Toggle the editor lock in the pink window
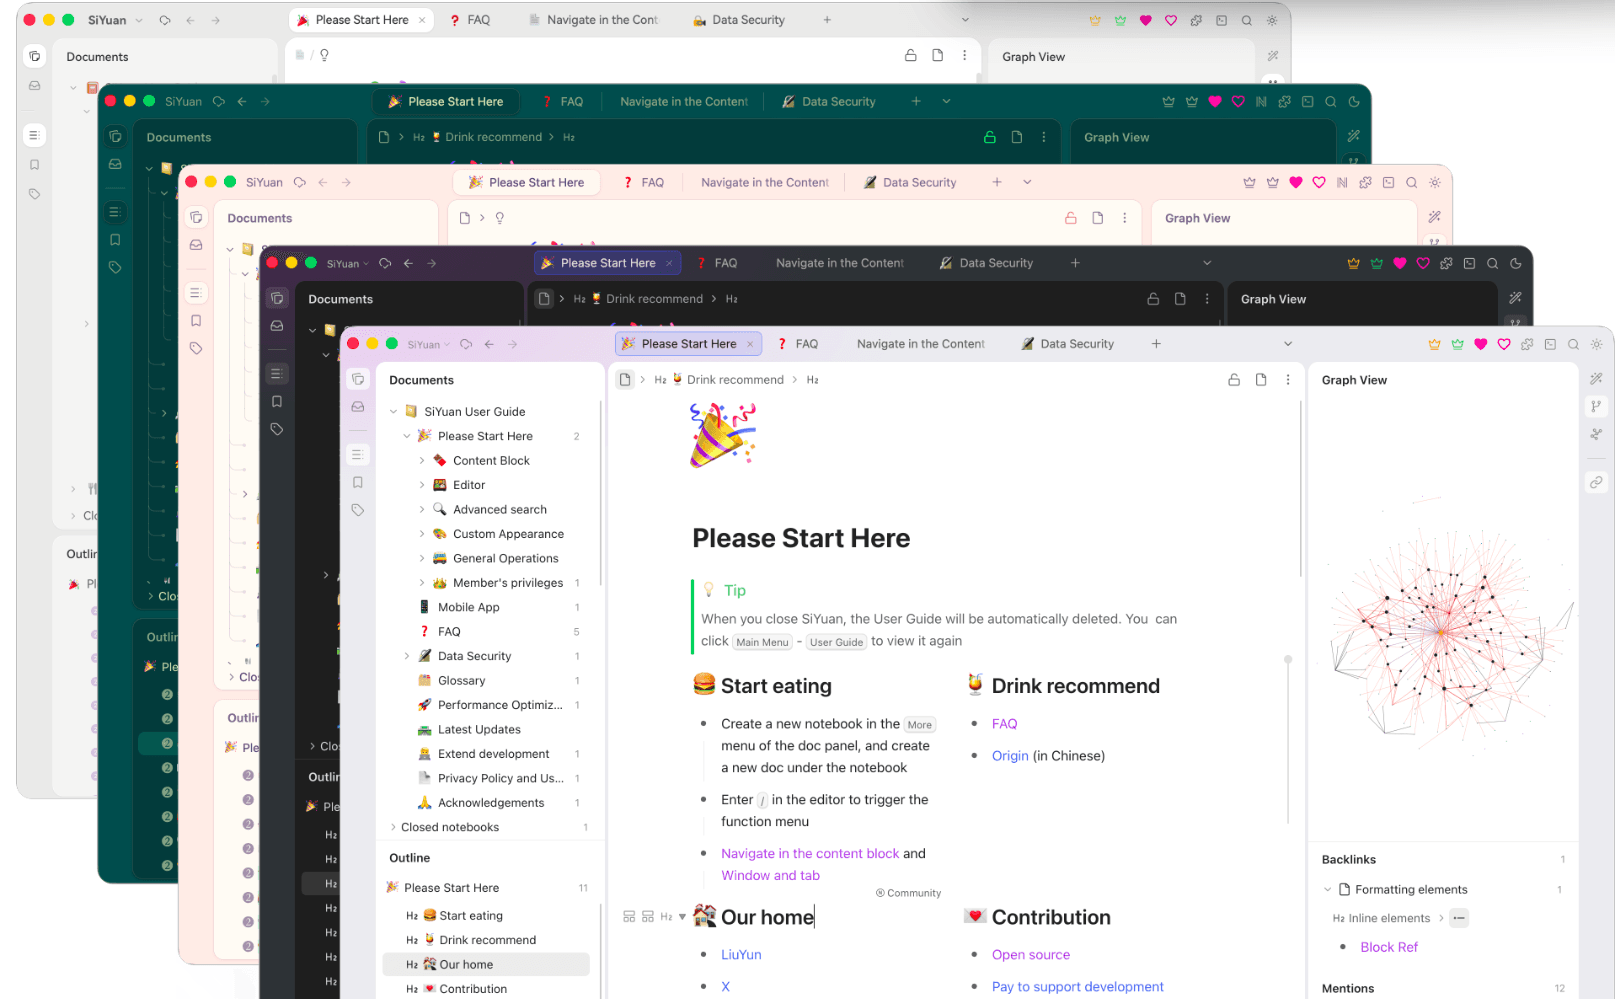1615x999 pixels. [x=1071, y=218]
